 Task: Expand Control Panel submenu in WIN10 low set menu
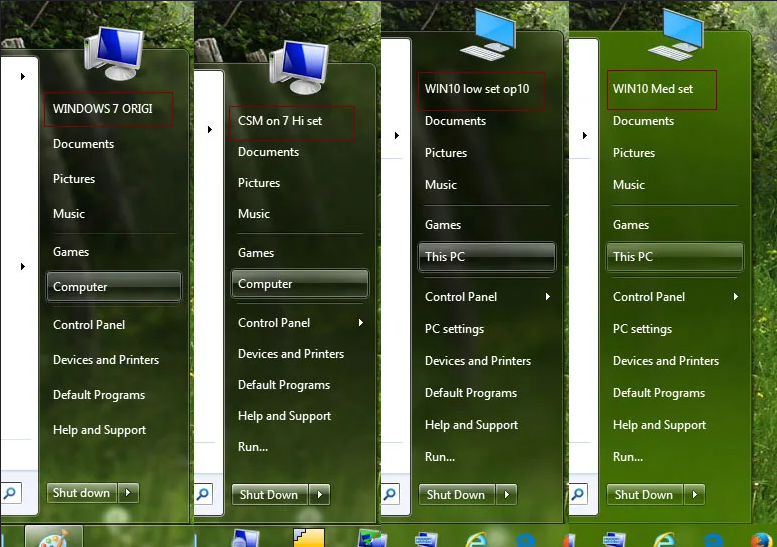tap(547, 297)
